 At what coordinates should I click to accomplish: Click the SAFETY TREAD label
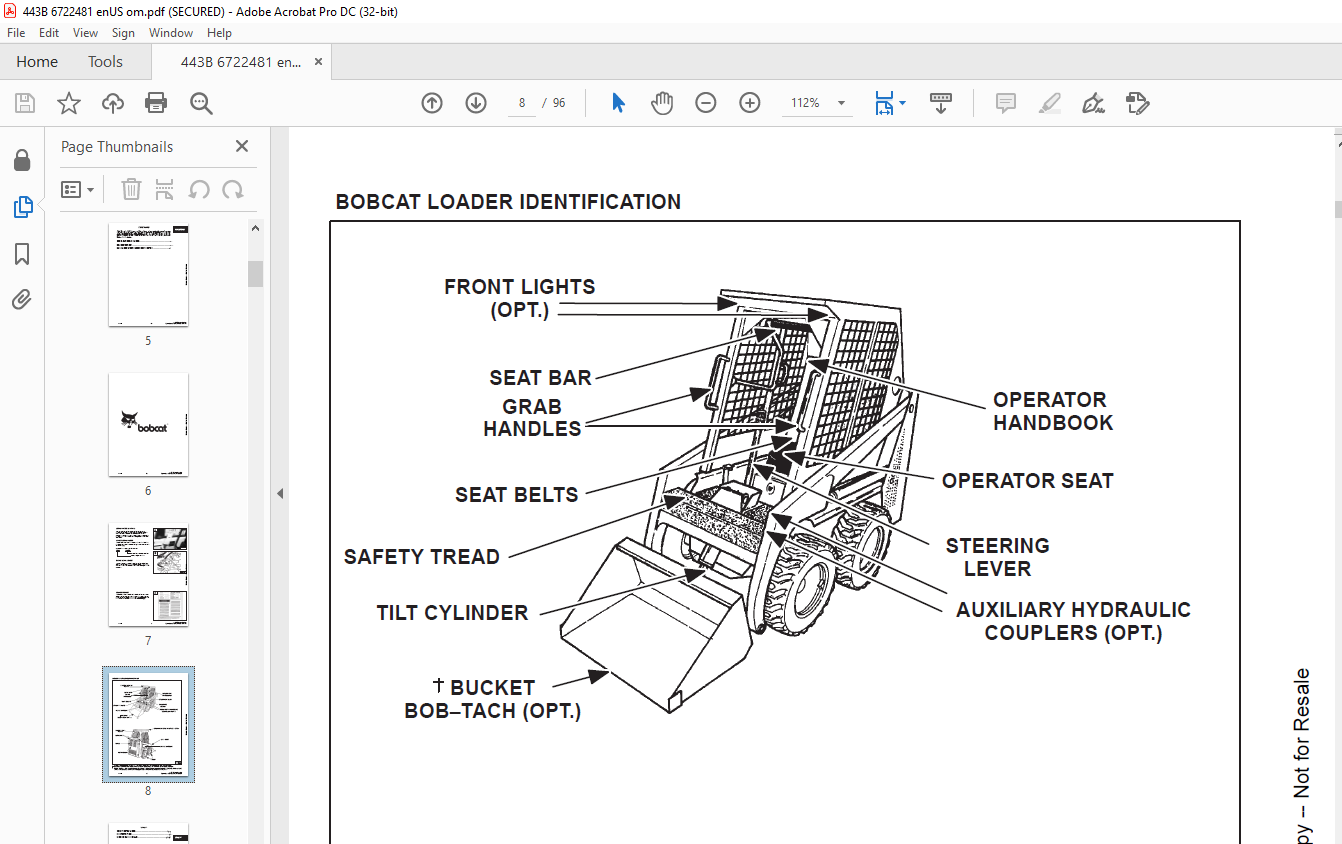click(x=422, y=557)
